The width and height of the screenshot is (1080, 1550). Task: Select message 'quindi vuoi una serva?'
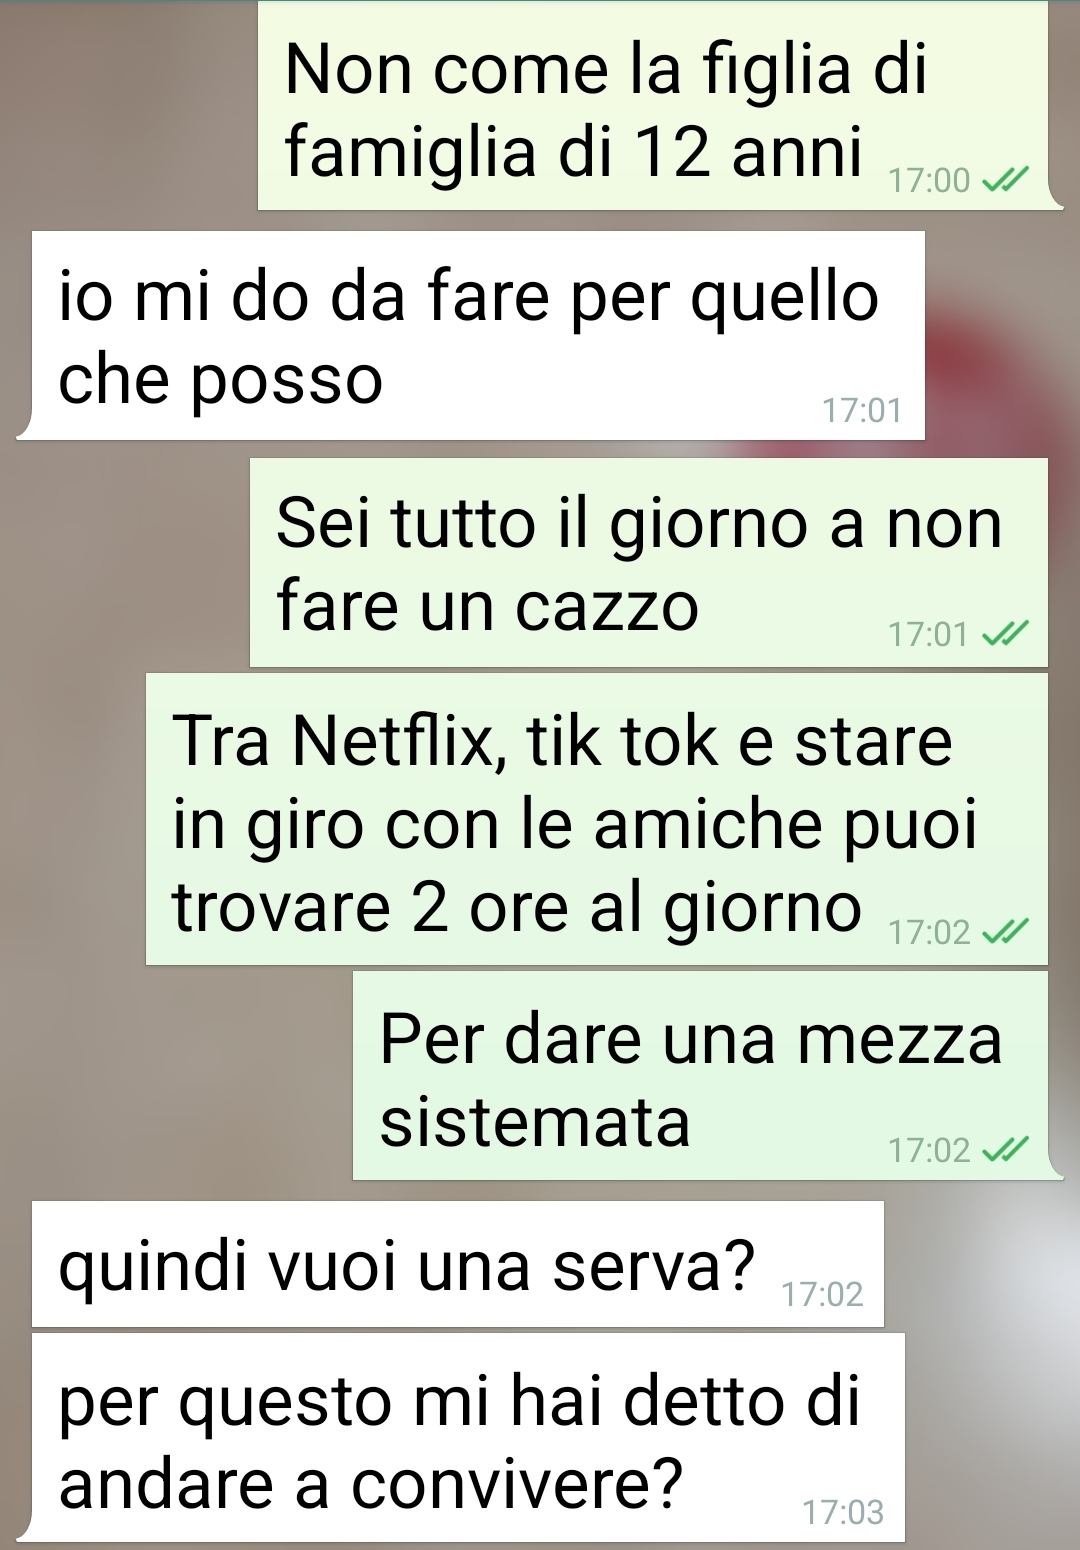click(x=458, y=1264)
